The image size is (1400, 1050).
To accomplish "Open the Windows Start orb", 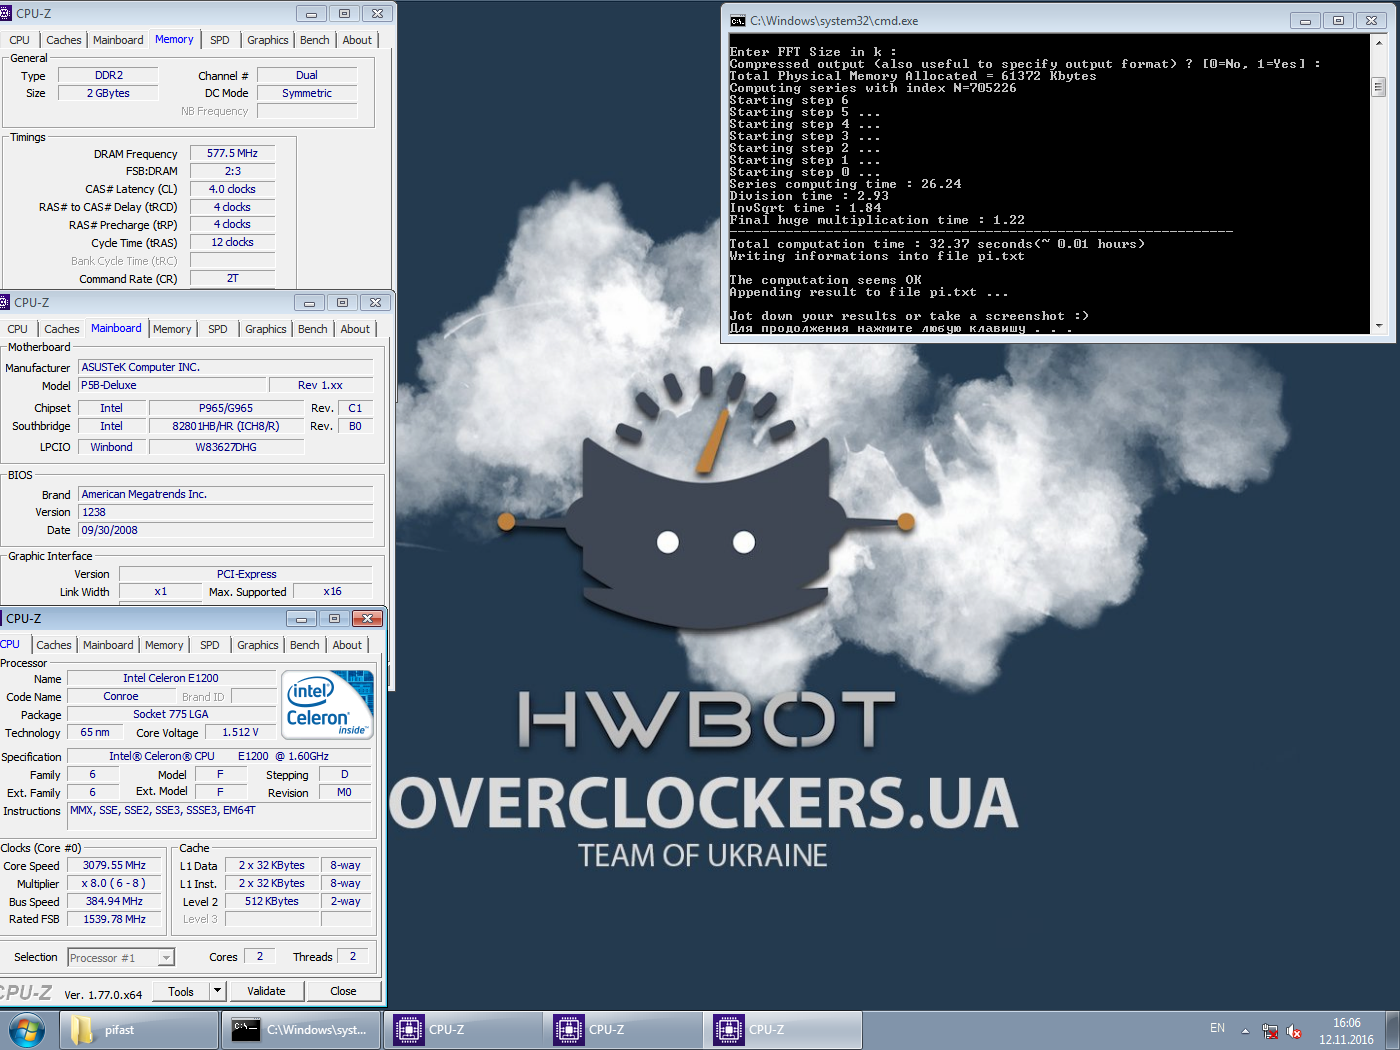I will coord(27,1030).
